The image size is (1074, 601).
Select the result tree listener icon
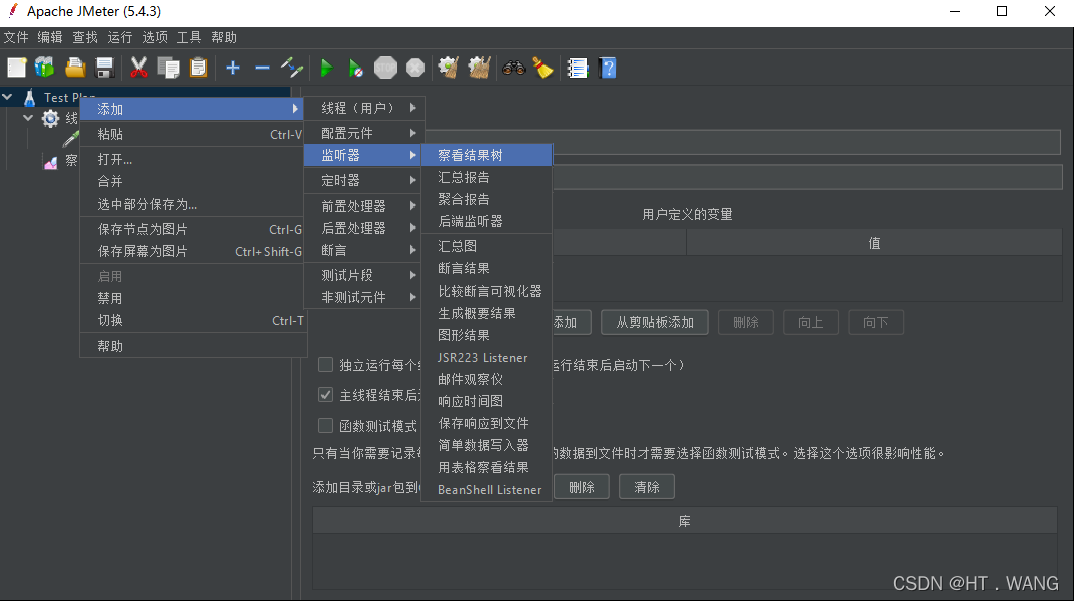51,162
